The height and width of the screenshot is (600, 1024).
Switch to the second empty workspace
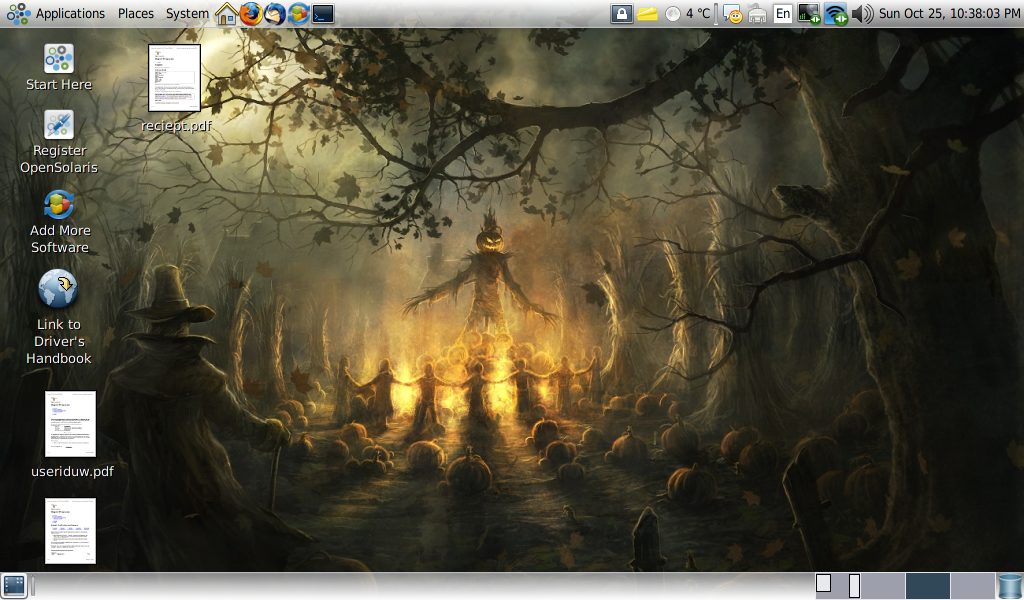pos(883,586)
